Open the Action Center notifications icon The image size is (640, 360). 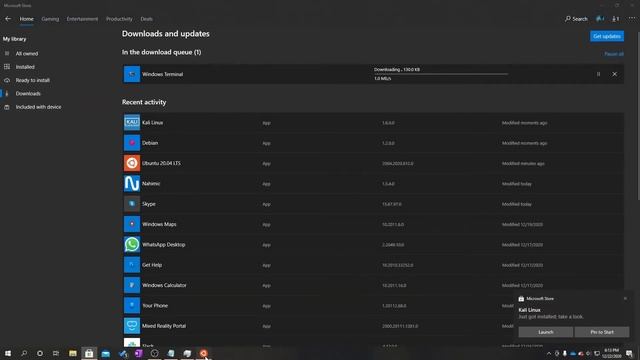pos(629,353)
